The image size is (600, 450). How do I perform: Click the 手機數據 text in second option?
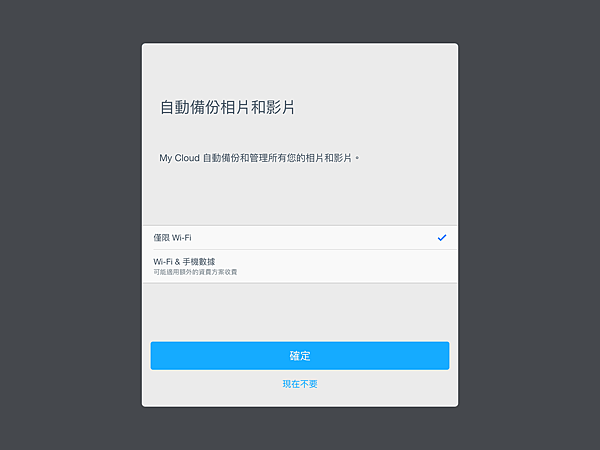click(x=199, y=262)
